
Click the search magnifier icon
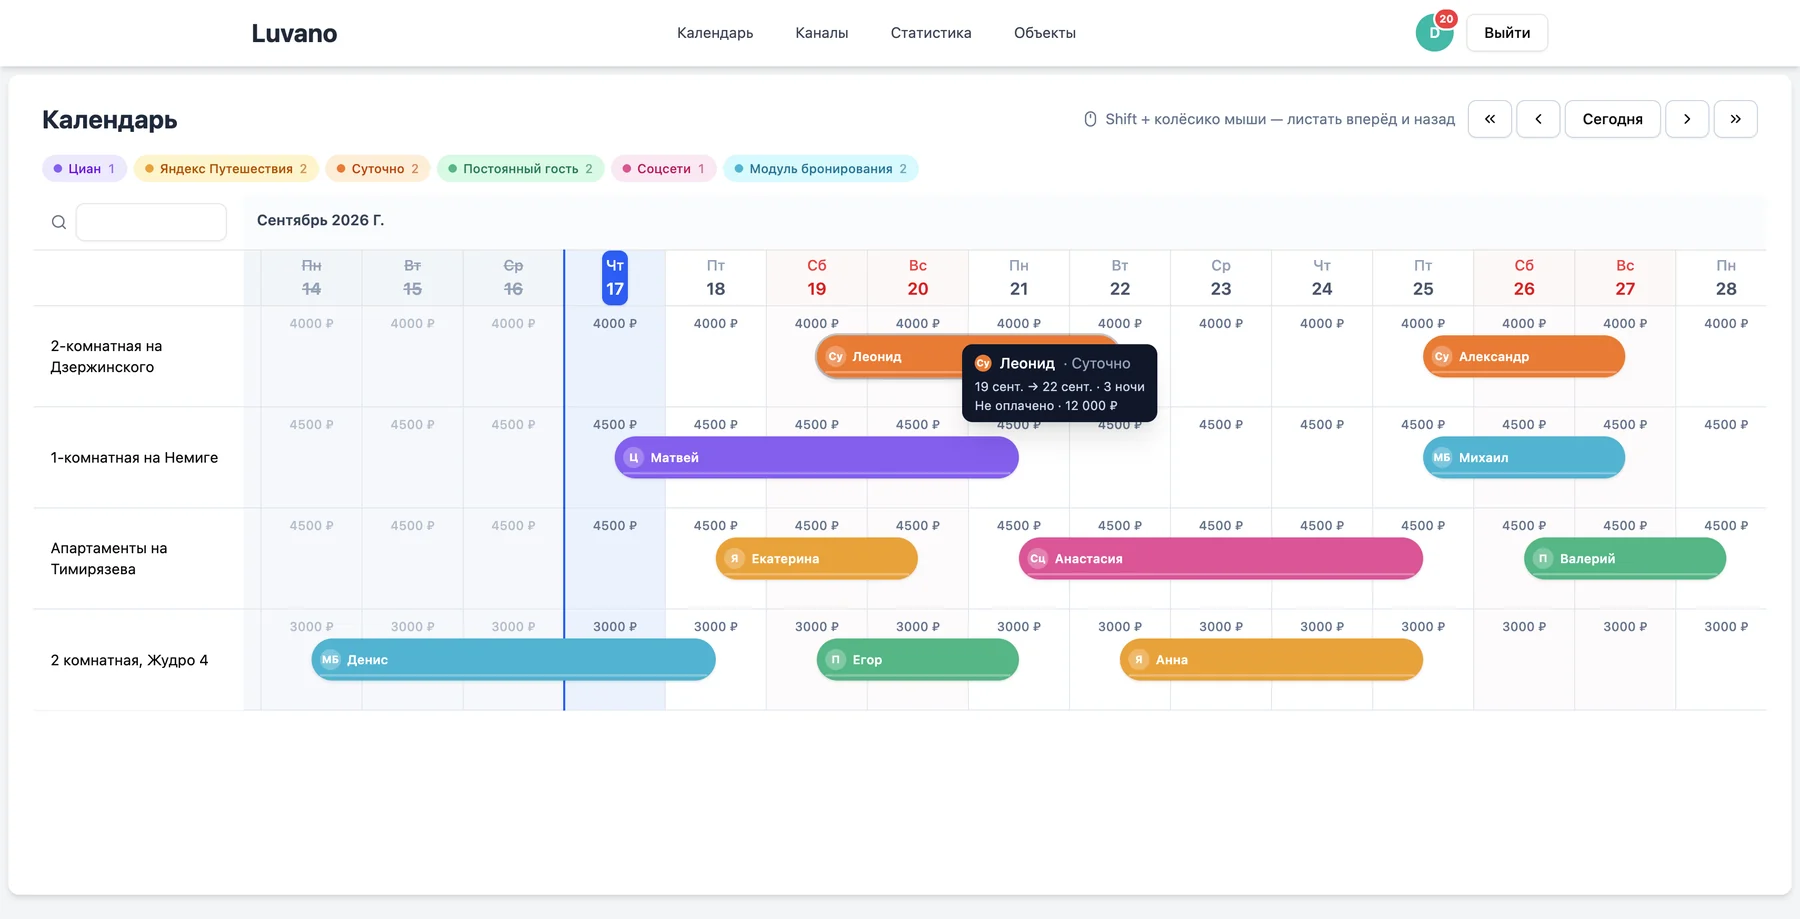coord(59,222)
